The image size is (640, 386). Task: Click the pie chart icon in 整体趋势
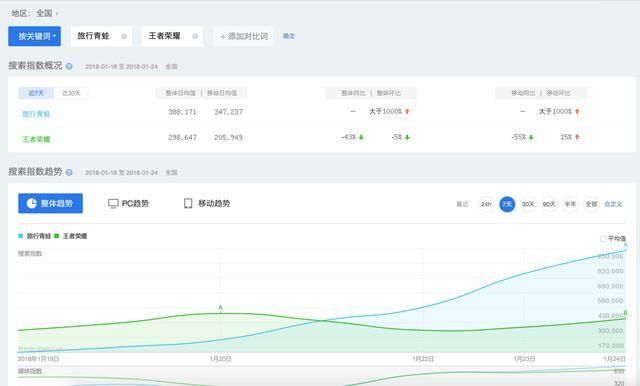(32, 203)
